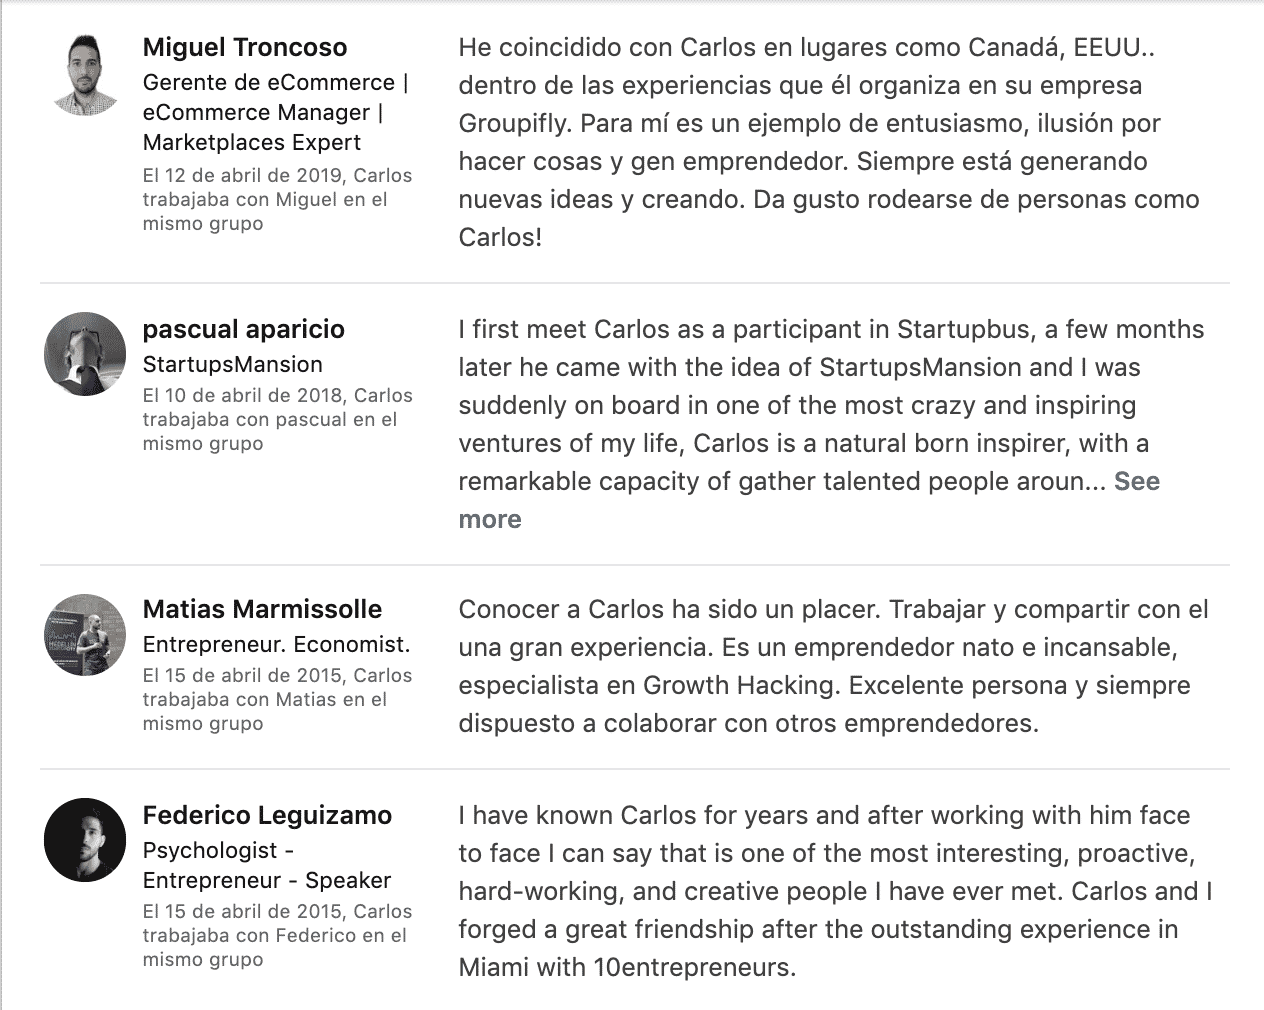
Task: Click Federico's recommendation text mentioning 10entrepreneurs
Action: 835,891
